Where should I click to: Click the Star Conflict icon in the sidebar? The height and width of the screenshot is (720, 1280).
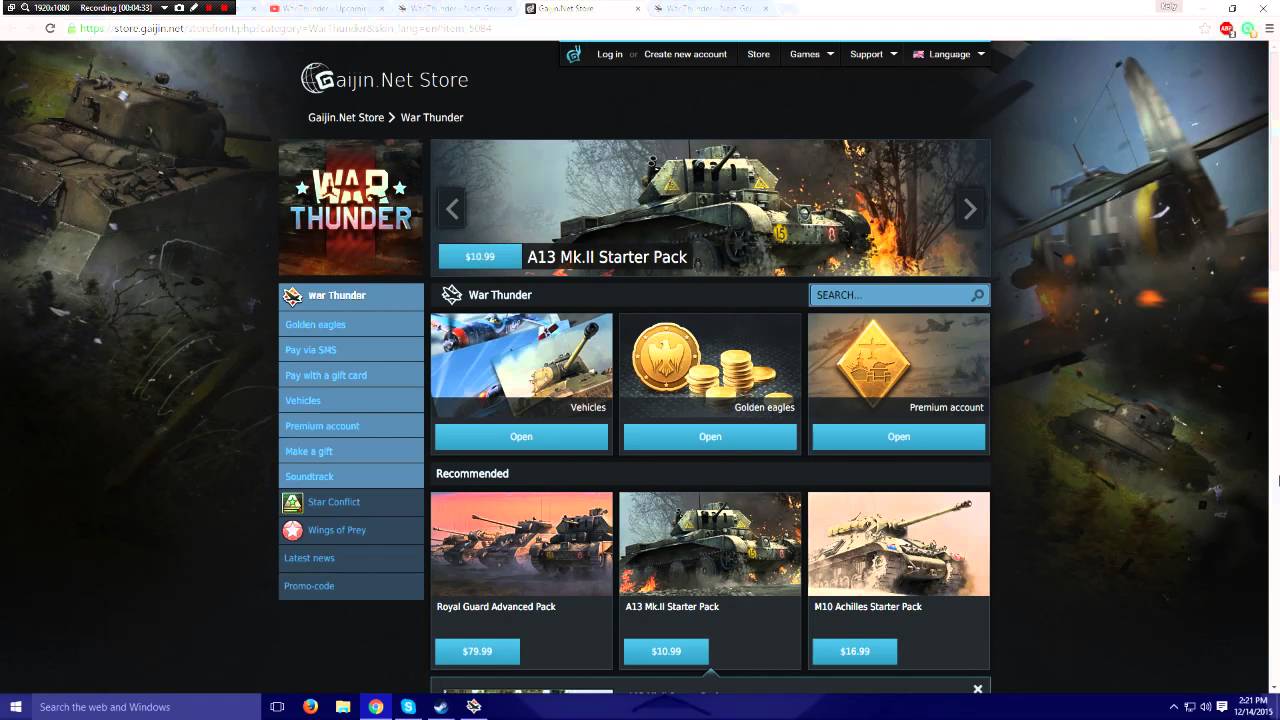[x=292, y=502]
